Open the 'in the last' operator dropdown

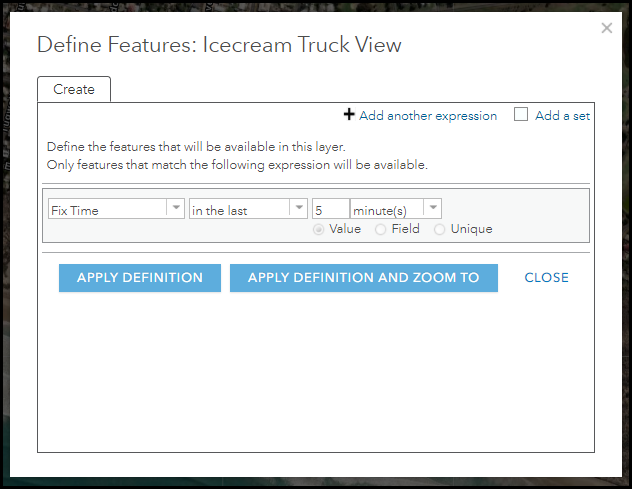(239, 210)
